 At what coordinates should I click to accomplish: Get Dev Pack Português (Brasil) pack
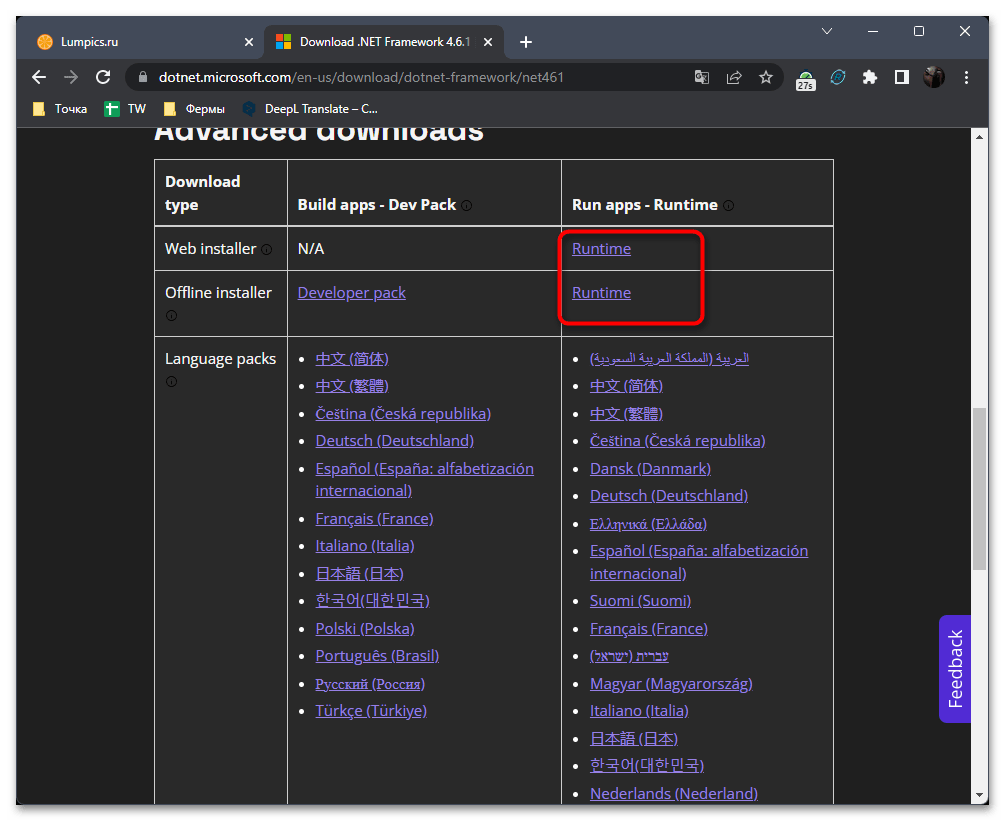pyautogui.click(x=378, y=656)
